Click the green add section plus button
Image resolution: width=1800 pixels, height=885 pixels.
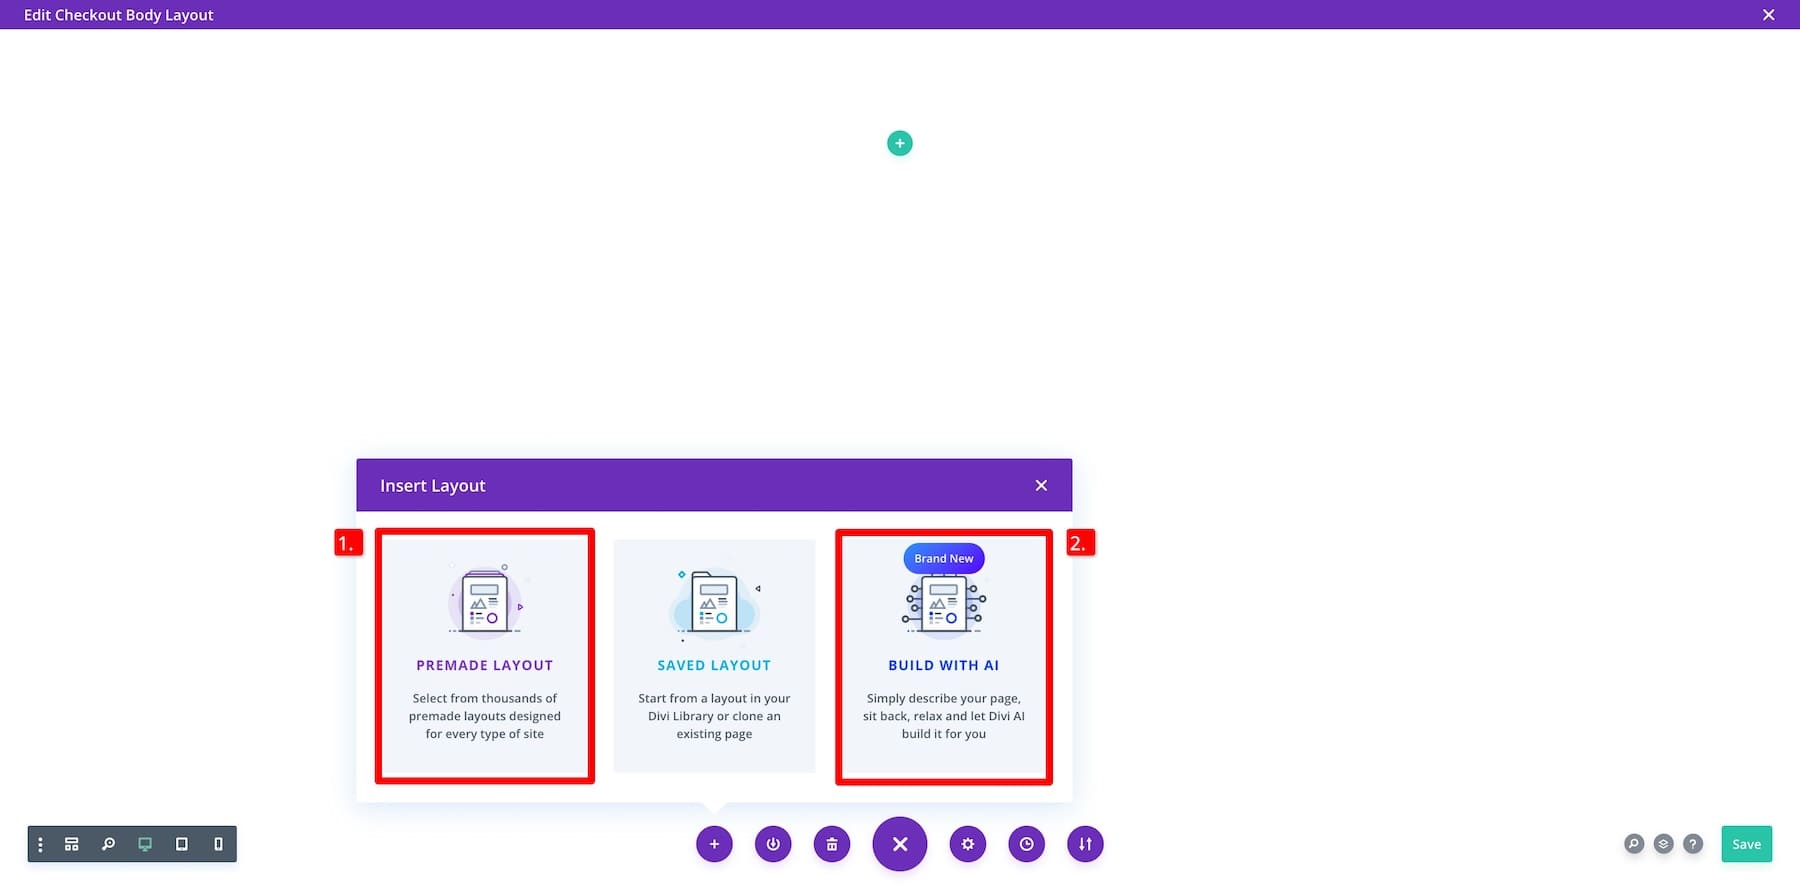click(899, 143)
